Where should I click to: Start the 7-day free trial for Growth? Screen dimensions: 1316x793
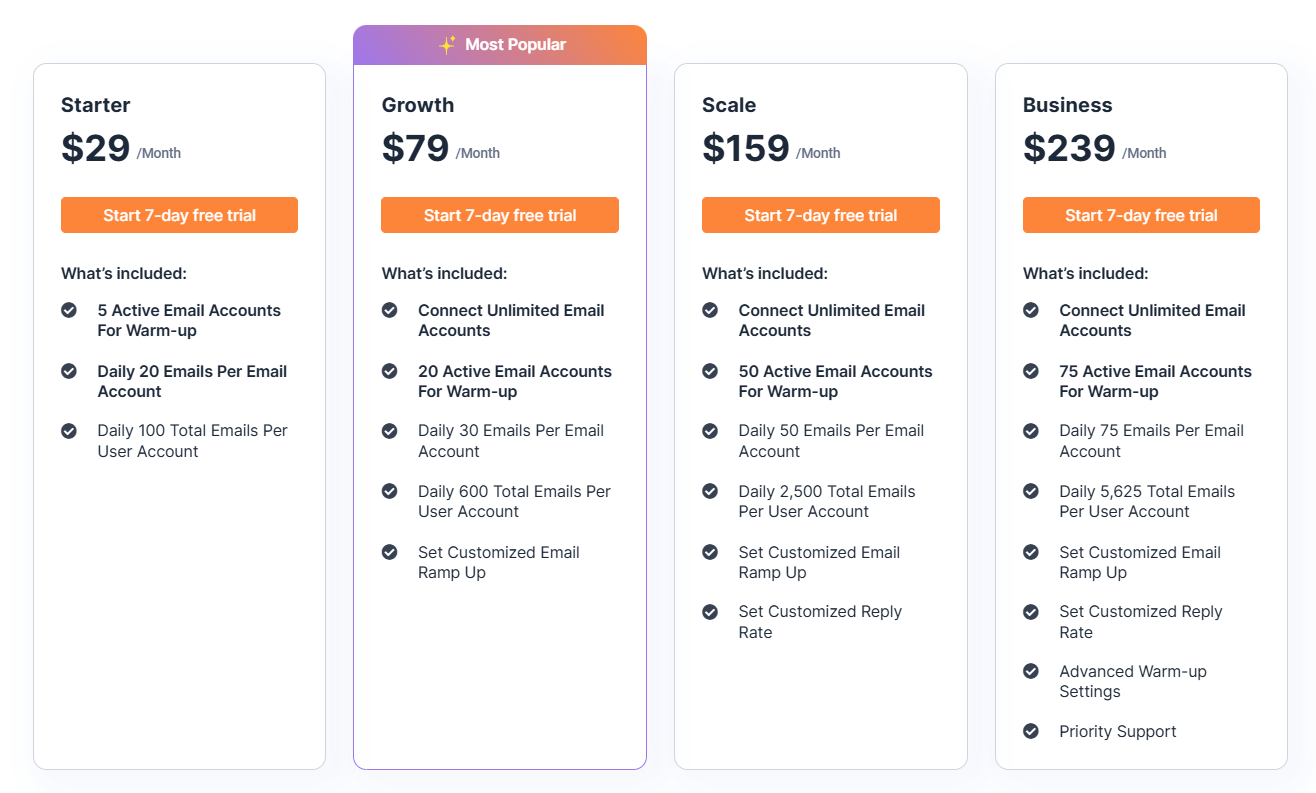(x=500, y=215)
